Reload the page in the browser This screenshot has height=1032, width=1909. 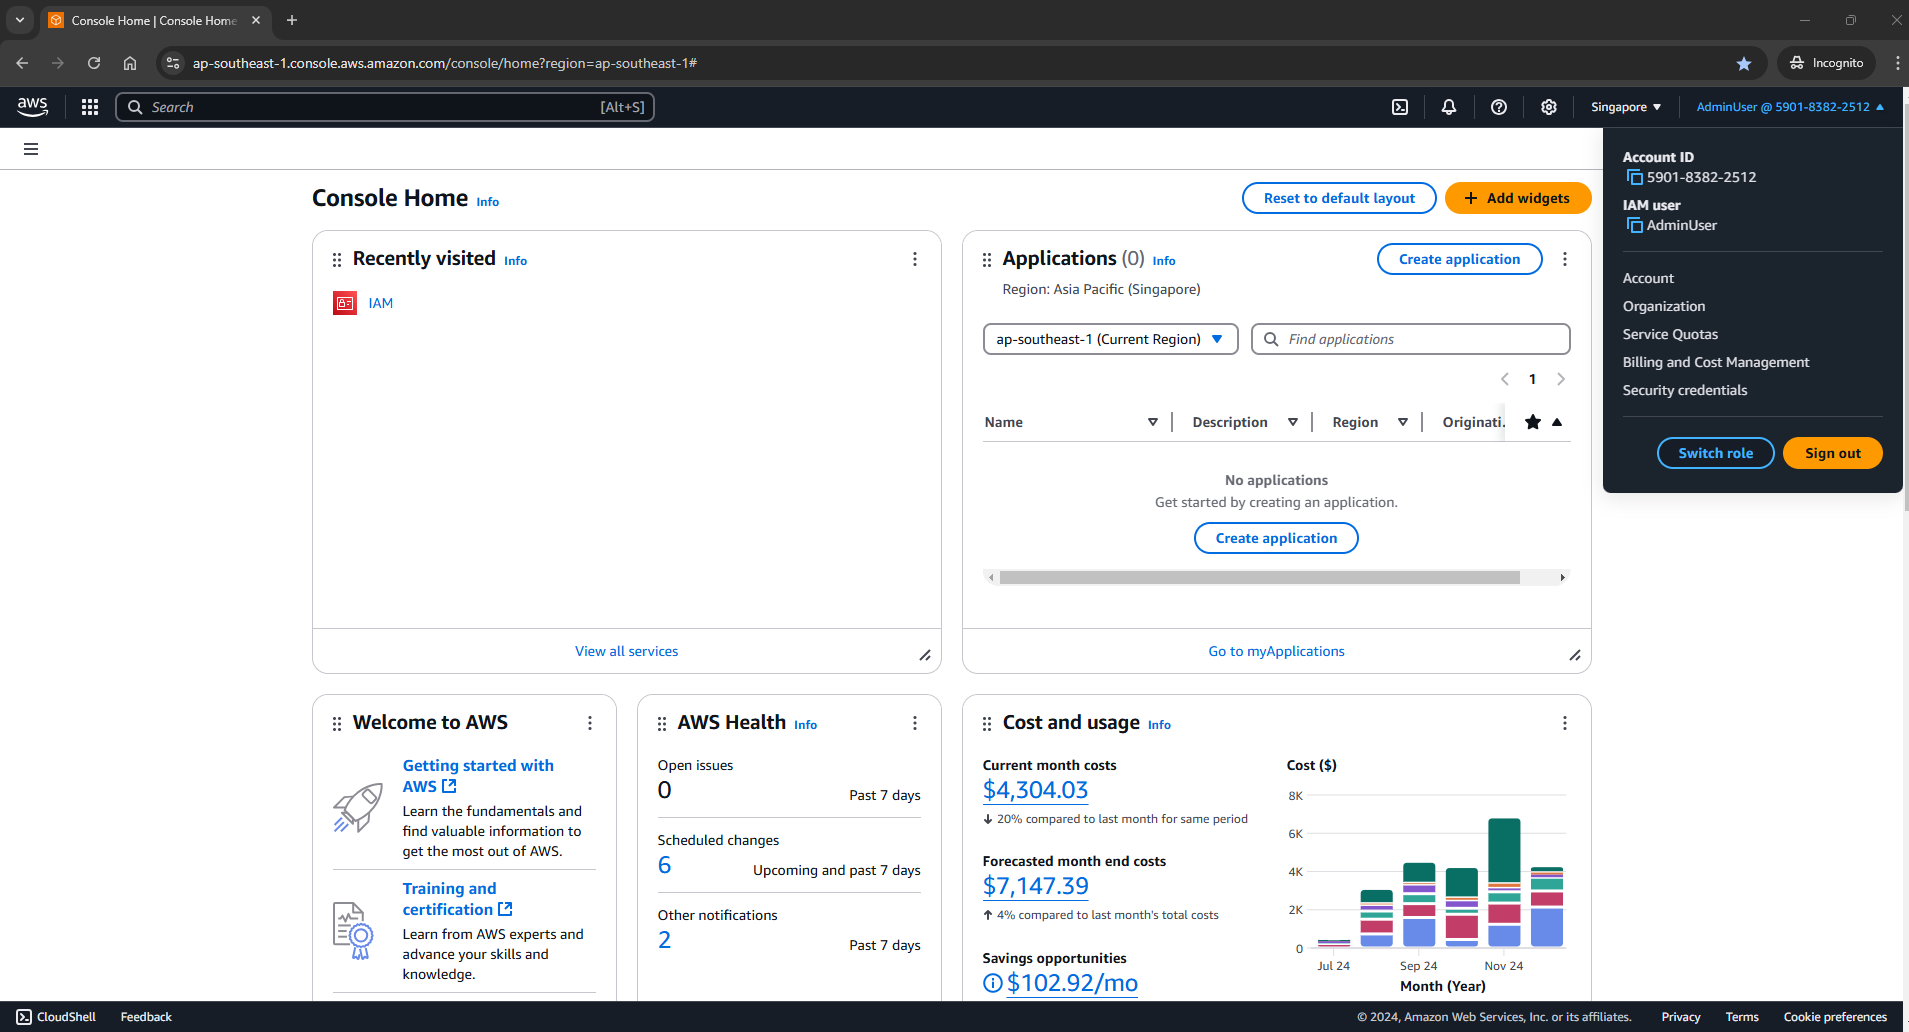tap(94, 63)
